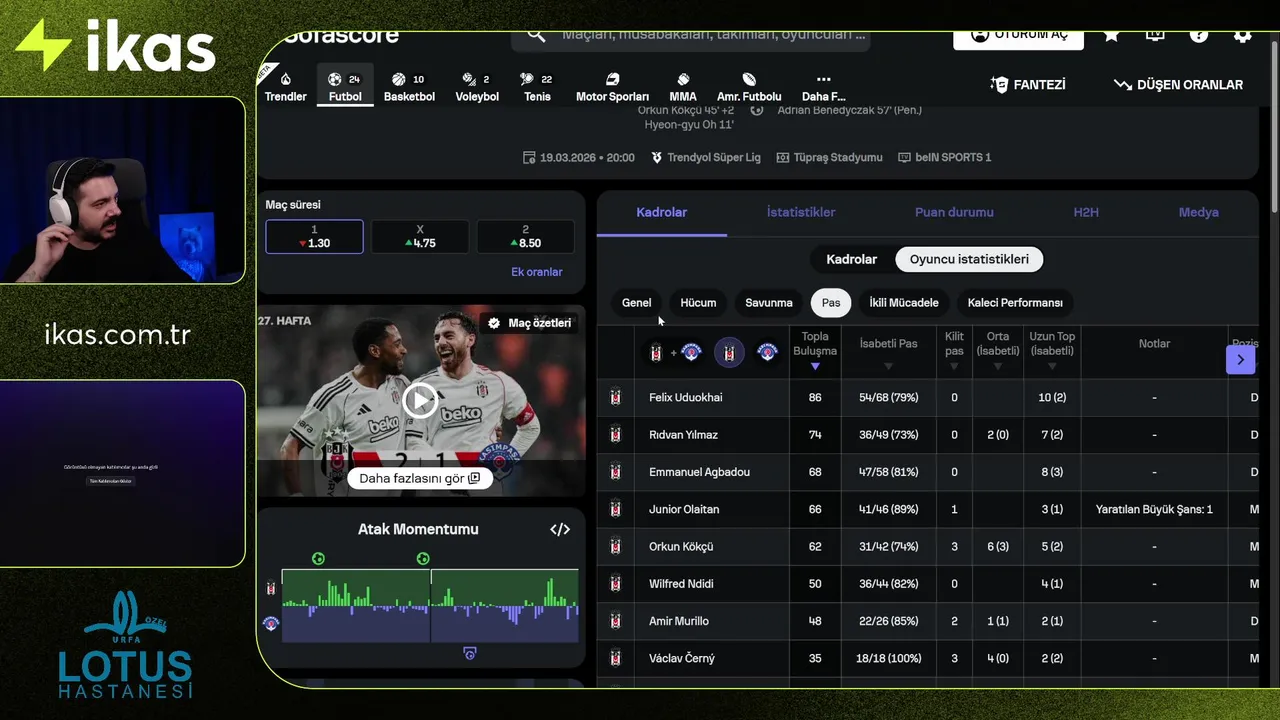Click the Motor Sporları icon
The height and width of the screenshot is (720, 1280).
pyautogui.click(x=612, y=79)
